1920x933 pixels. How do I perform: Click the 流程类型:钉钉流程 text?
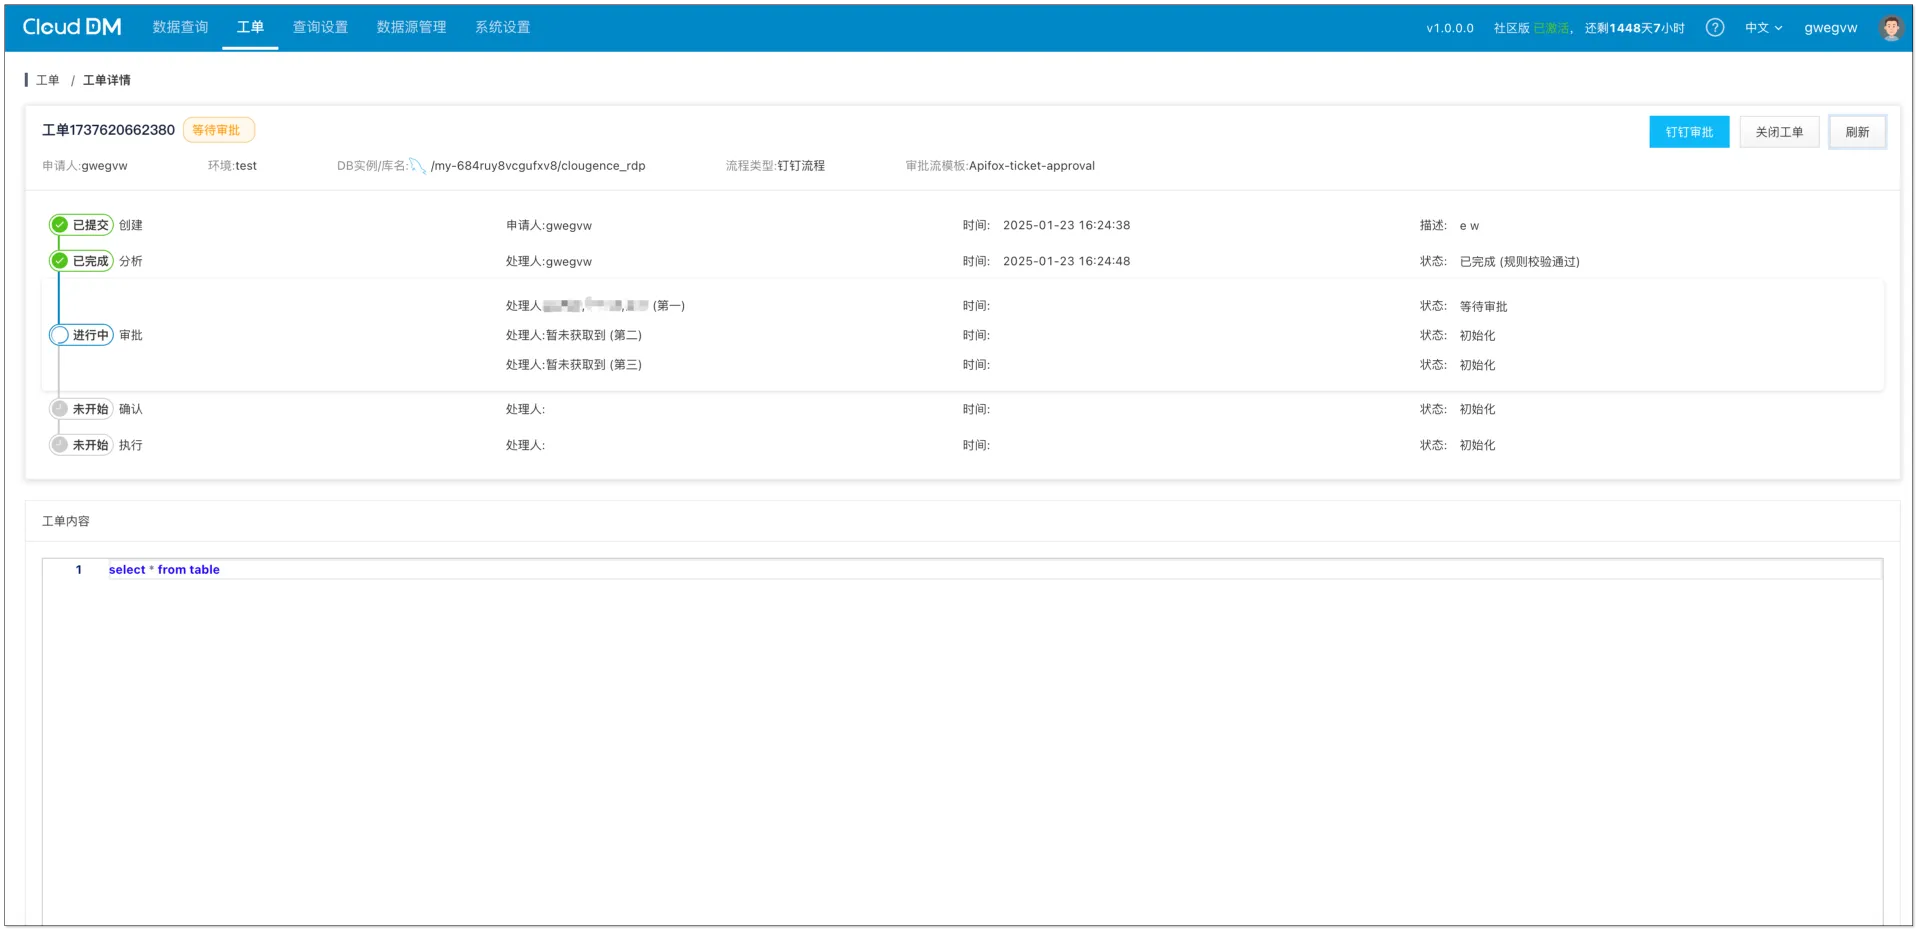(x=775, y=166)
